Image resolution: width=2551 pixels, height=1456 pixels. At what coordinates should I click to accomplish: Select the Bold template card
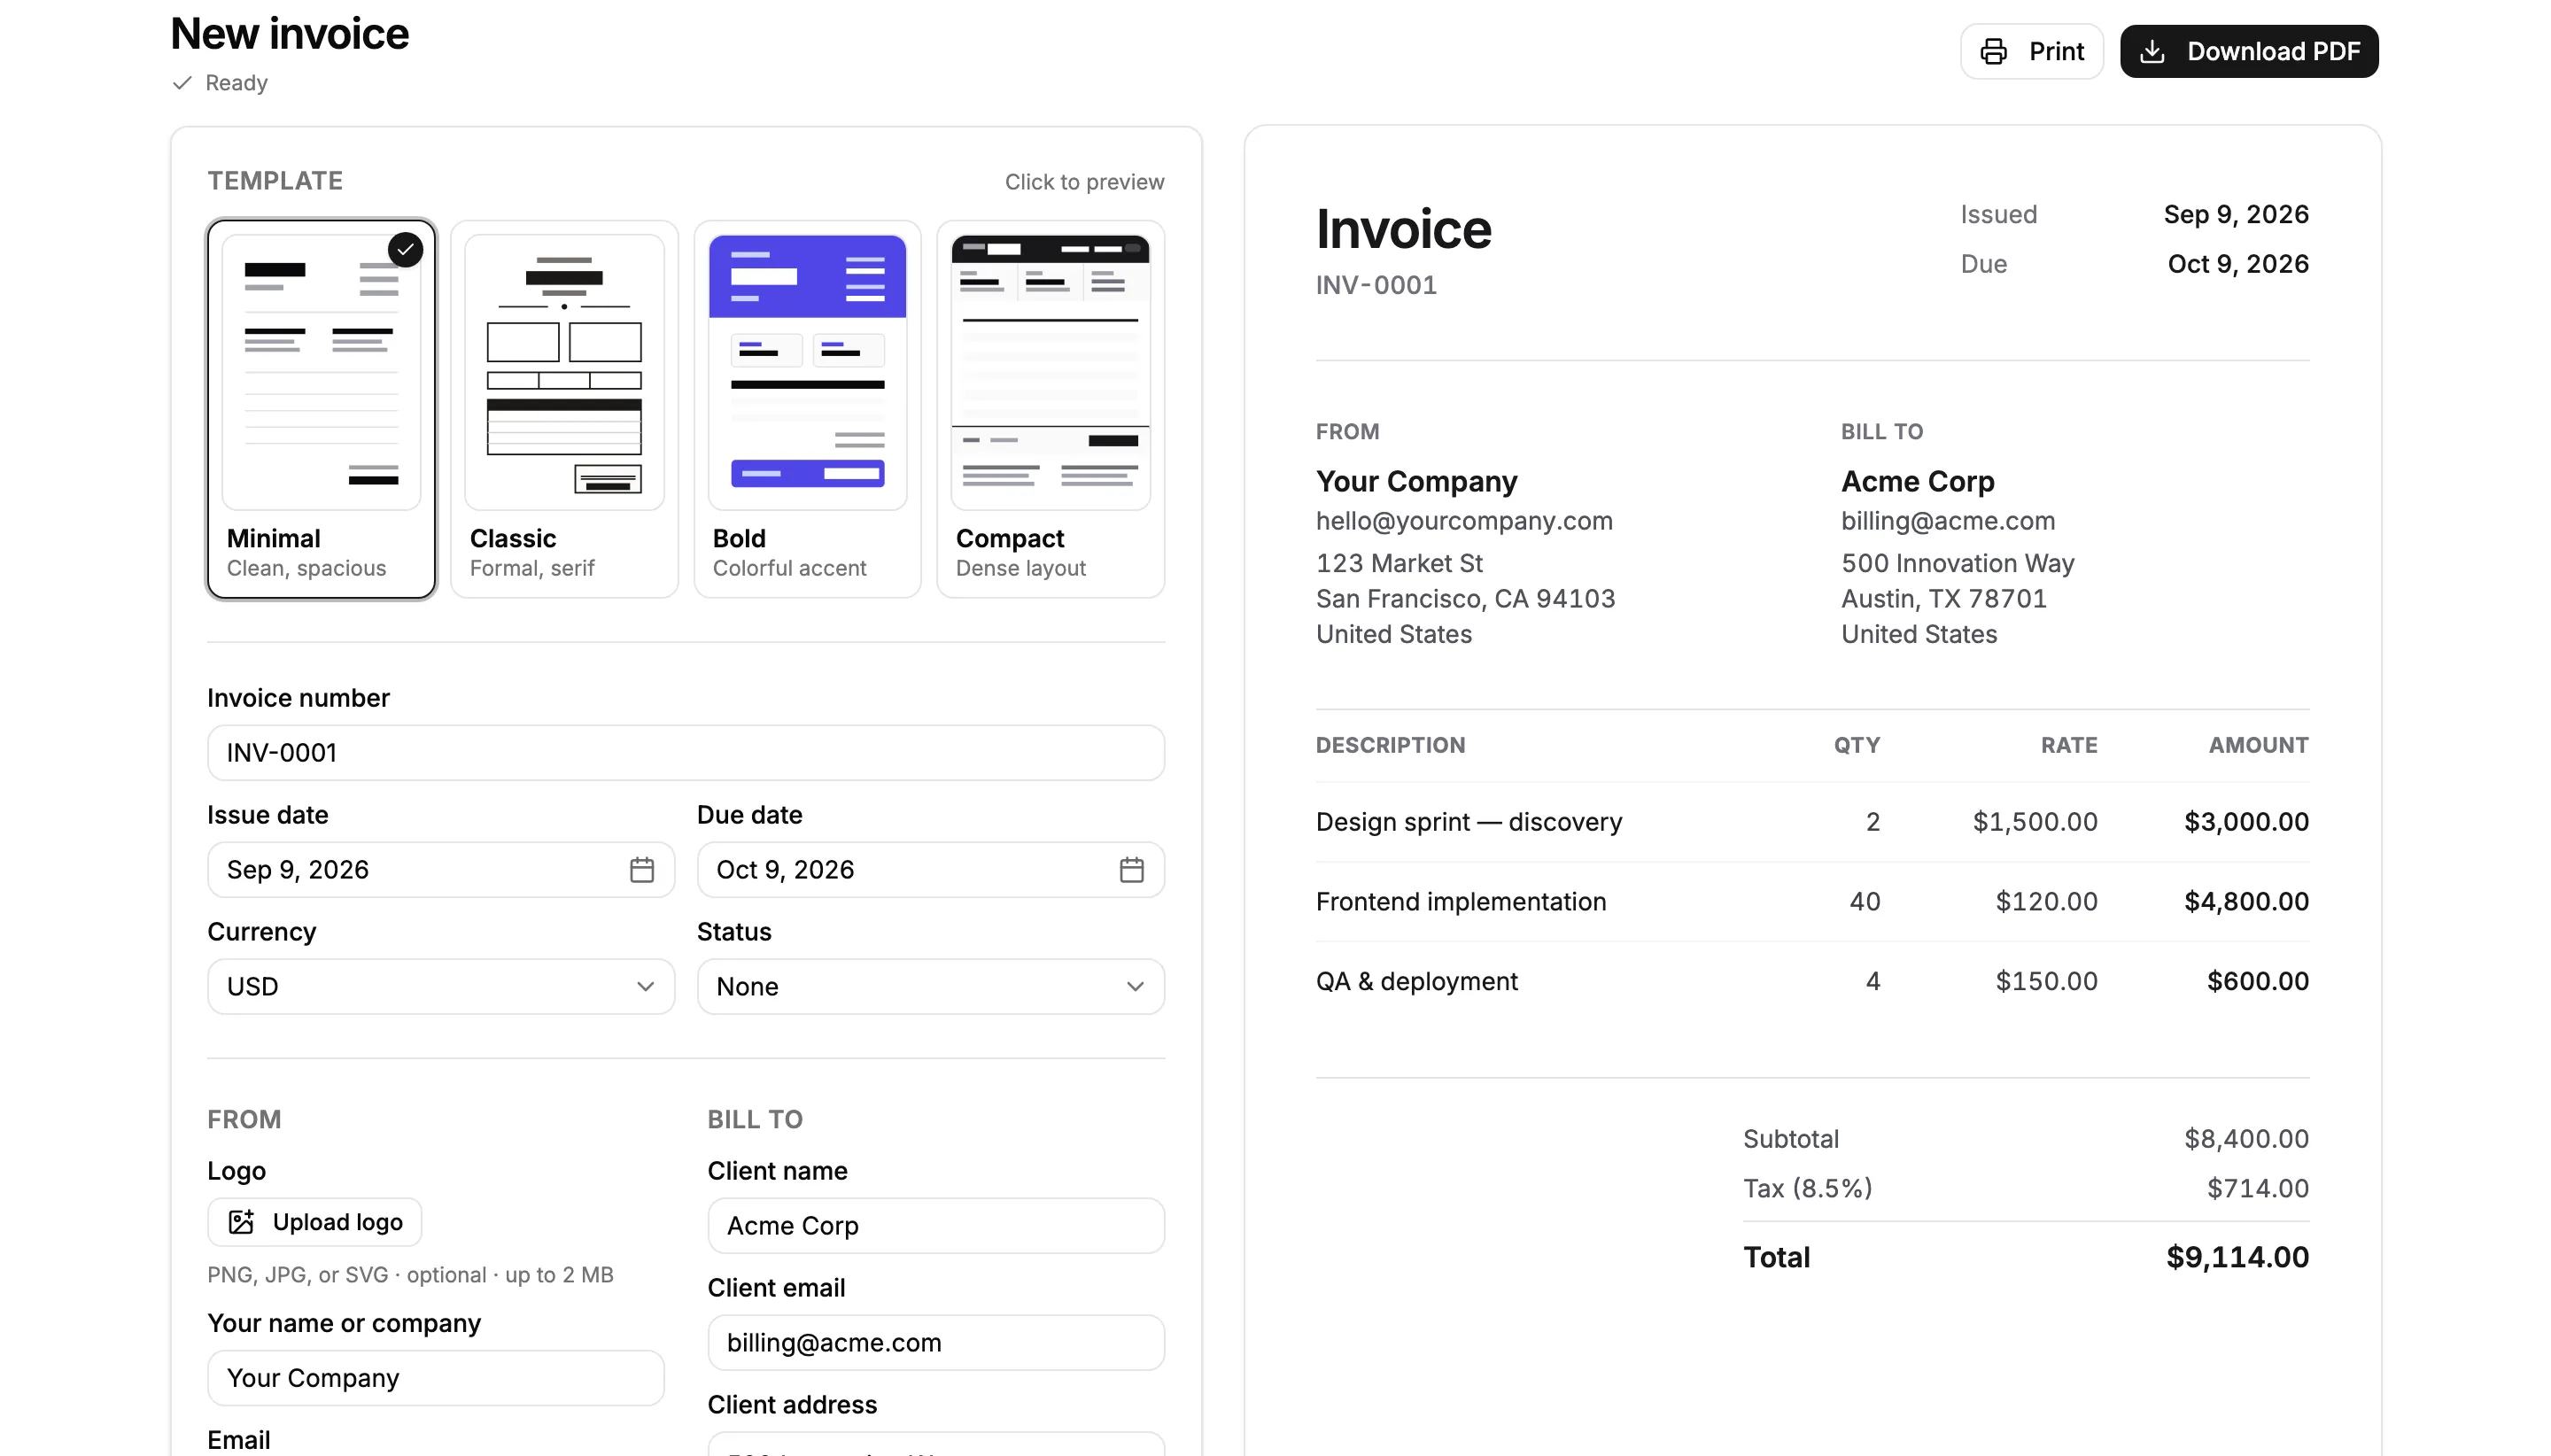(807, 409)
